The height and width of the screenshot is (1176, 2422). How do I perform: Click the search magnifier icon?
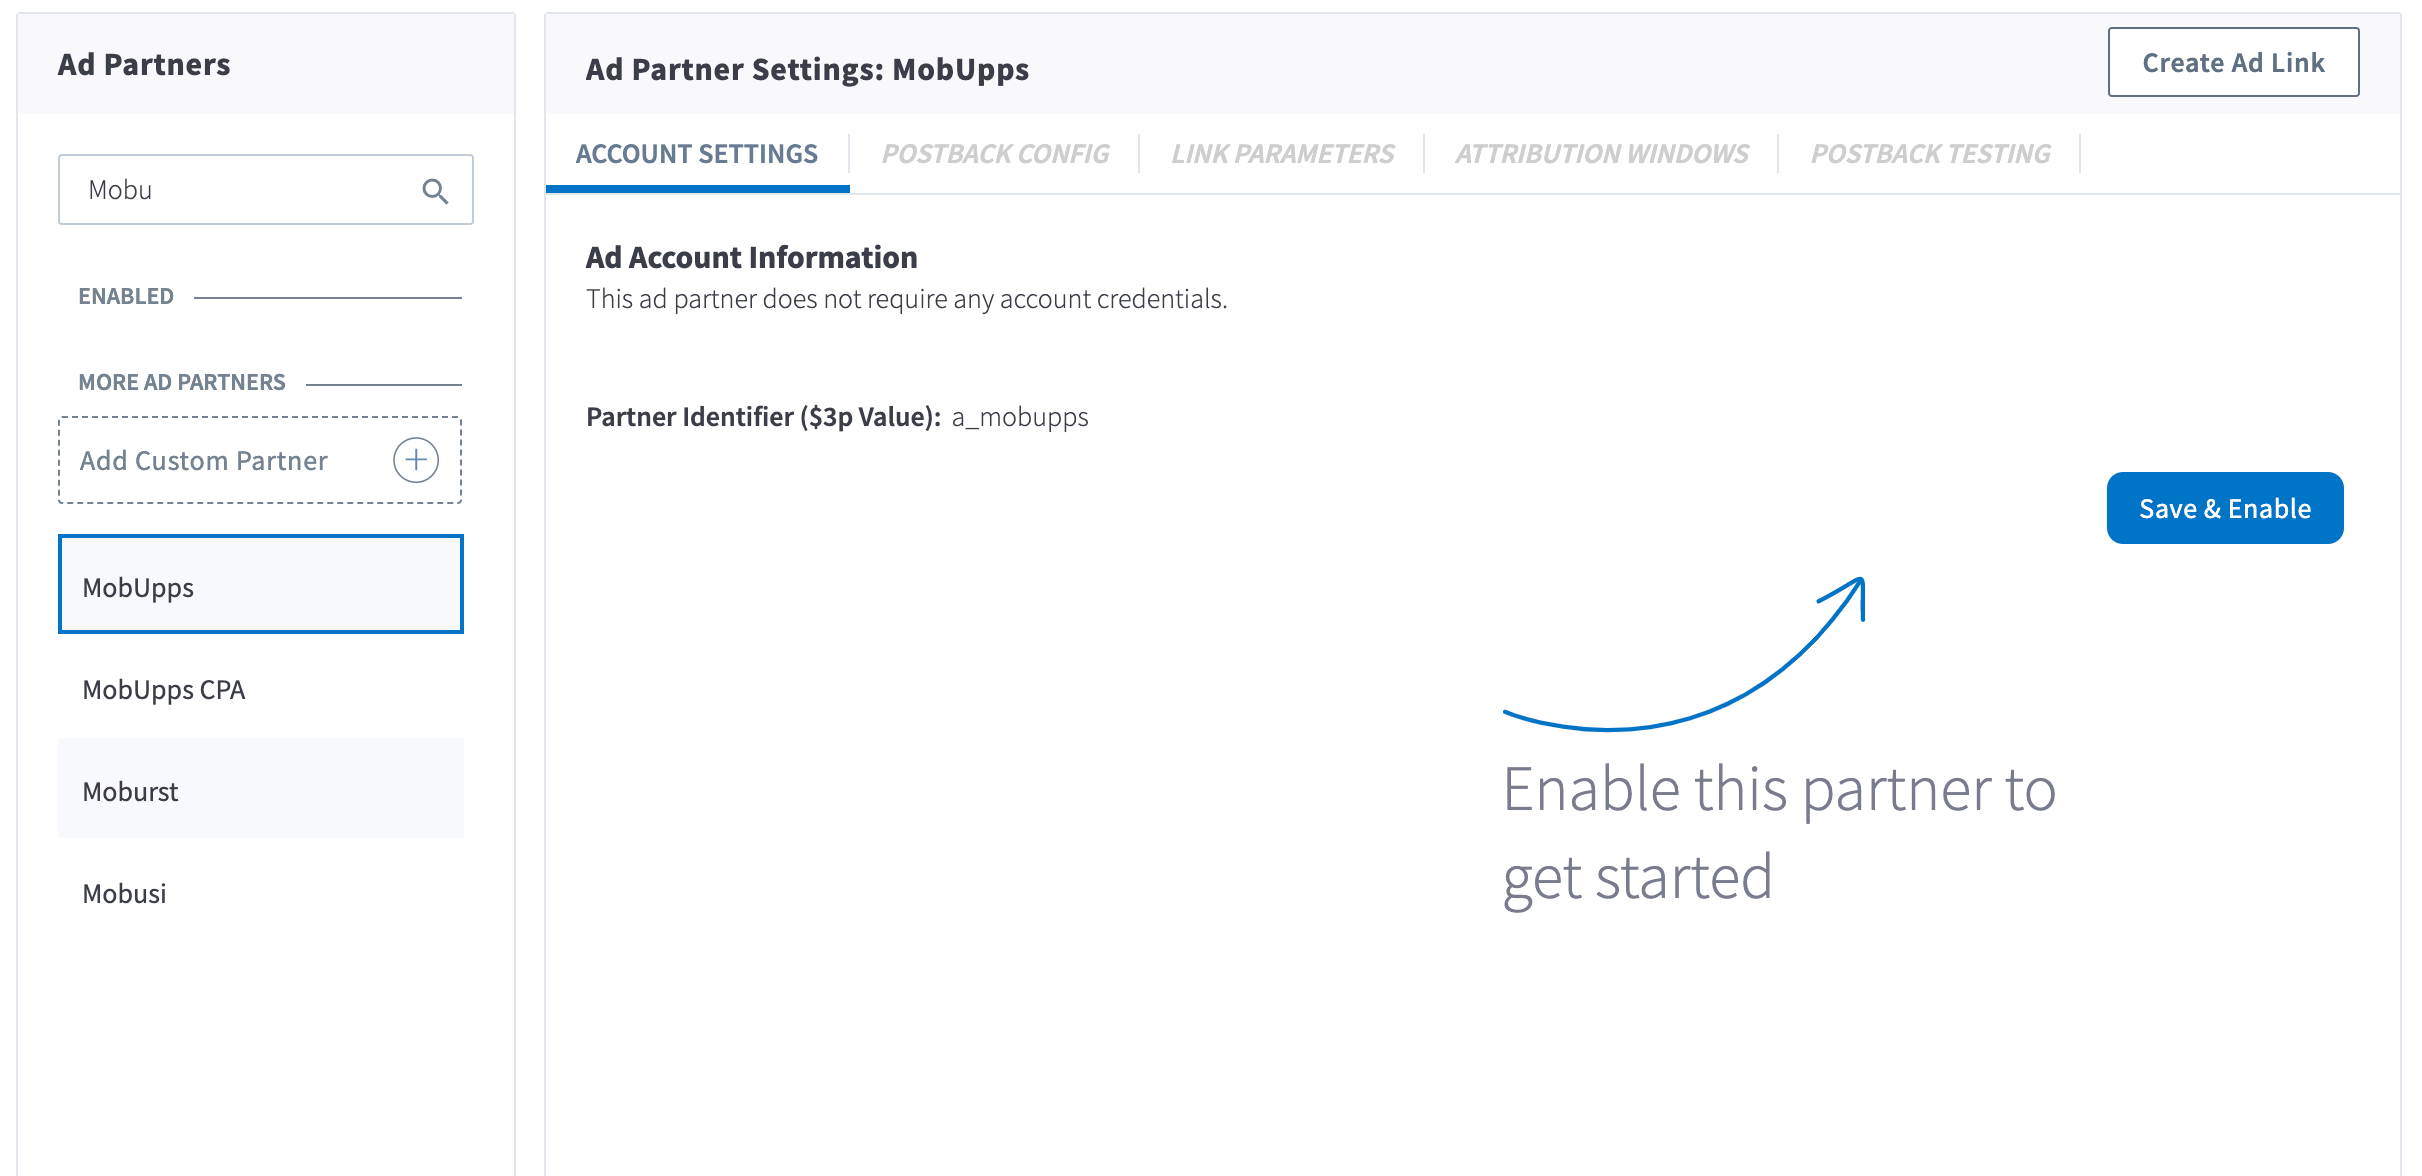(x=435, y=190)
